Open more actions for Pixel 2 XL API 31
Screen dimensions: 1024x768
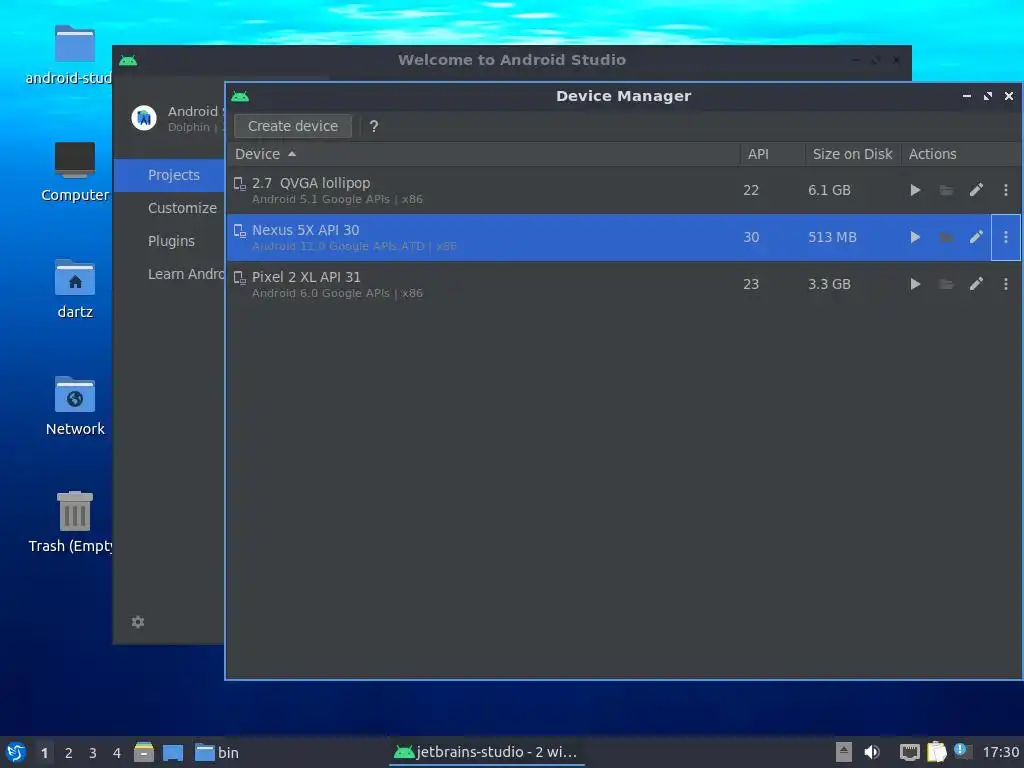click(1006, 284)
